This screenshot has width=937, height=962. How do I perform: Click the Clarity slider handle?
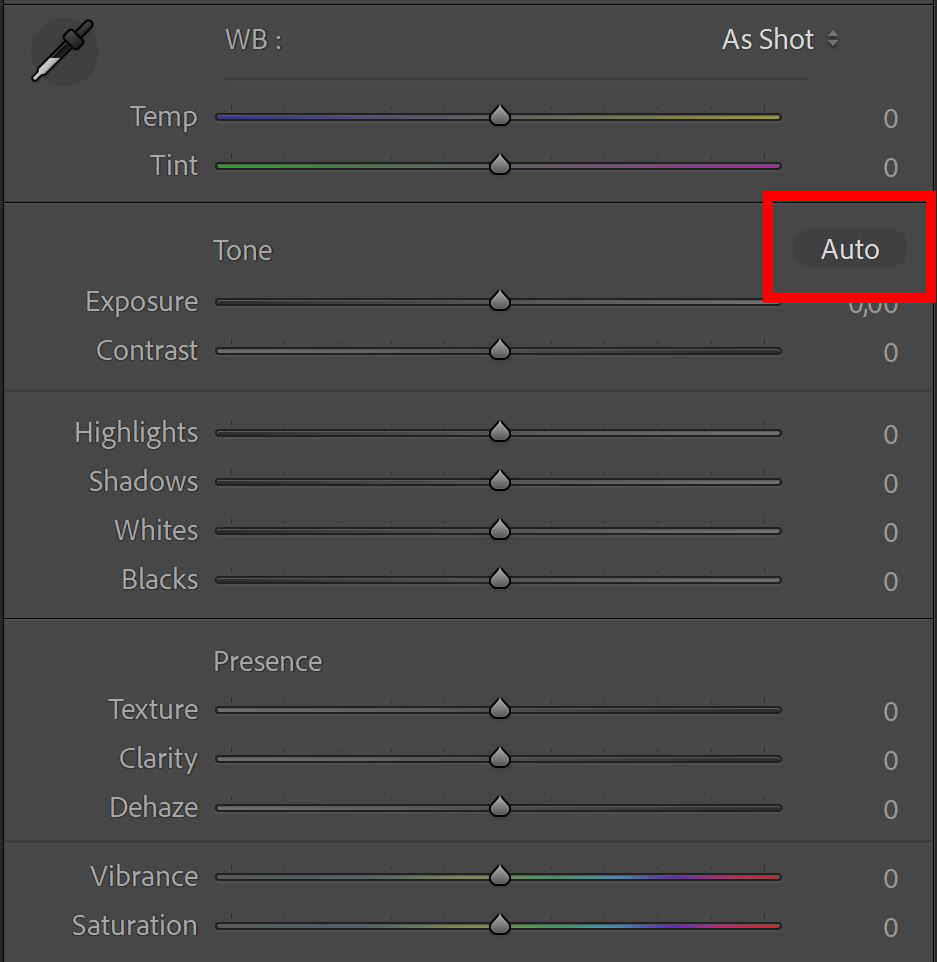tap(500, 758)
